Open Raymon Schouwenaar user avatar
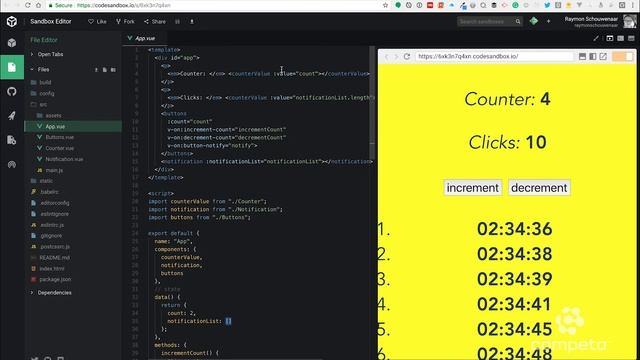Image resolution: width=640 pixels, height=360 pixels. coord(629,21)
